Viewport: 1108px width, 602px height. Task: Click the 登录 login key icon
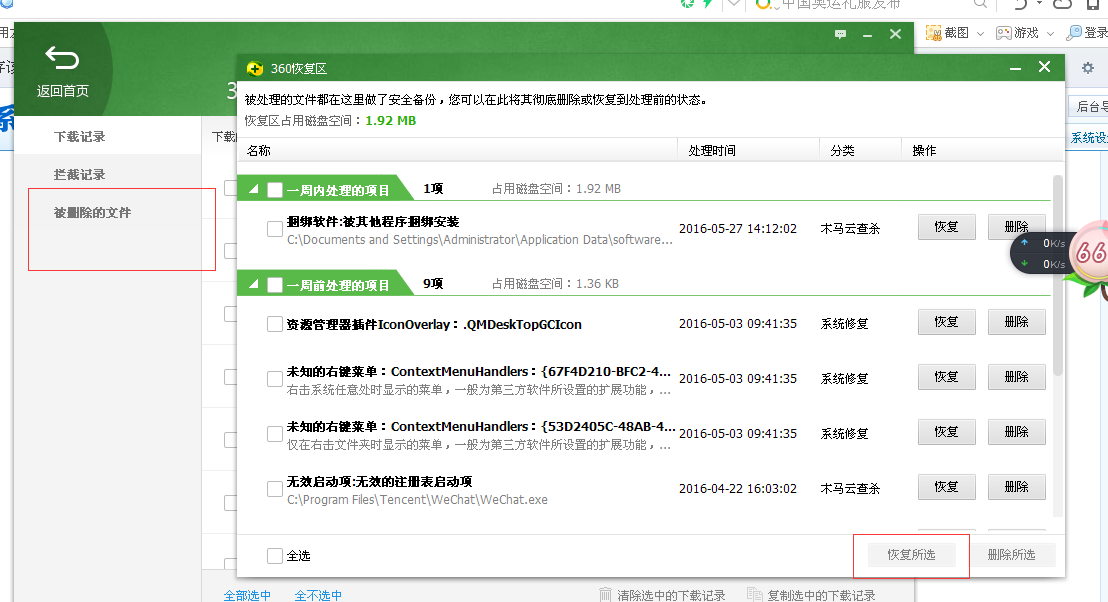click(1074, 33)
